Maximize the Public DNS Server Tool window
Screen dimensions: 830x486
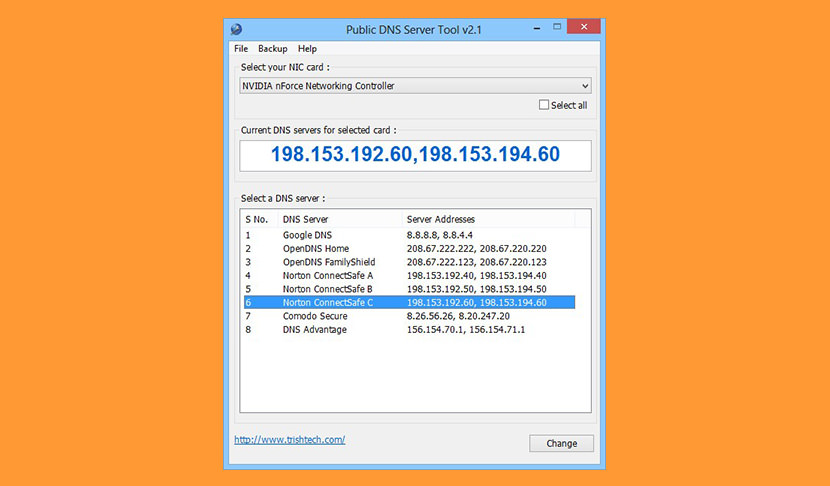click(x=557, y=26)
